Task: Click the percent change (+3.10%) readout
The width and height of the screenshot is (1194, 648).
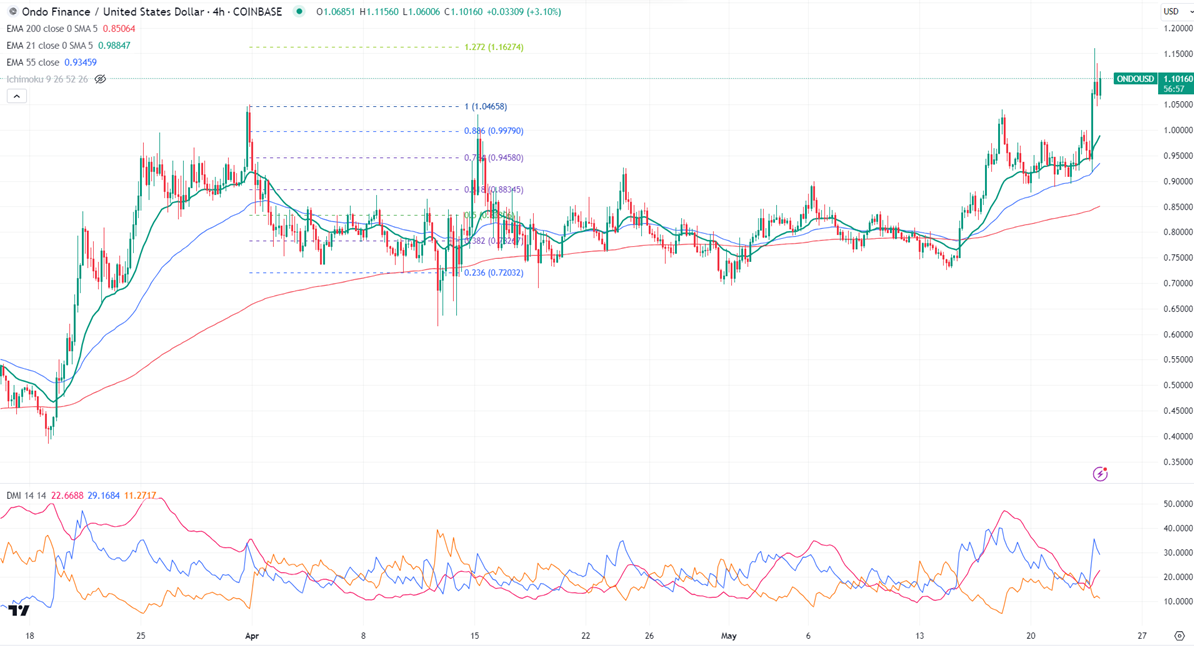Action: [544, 11]
